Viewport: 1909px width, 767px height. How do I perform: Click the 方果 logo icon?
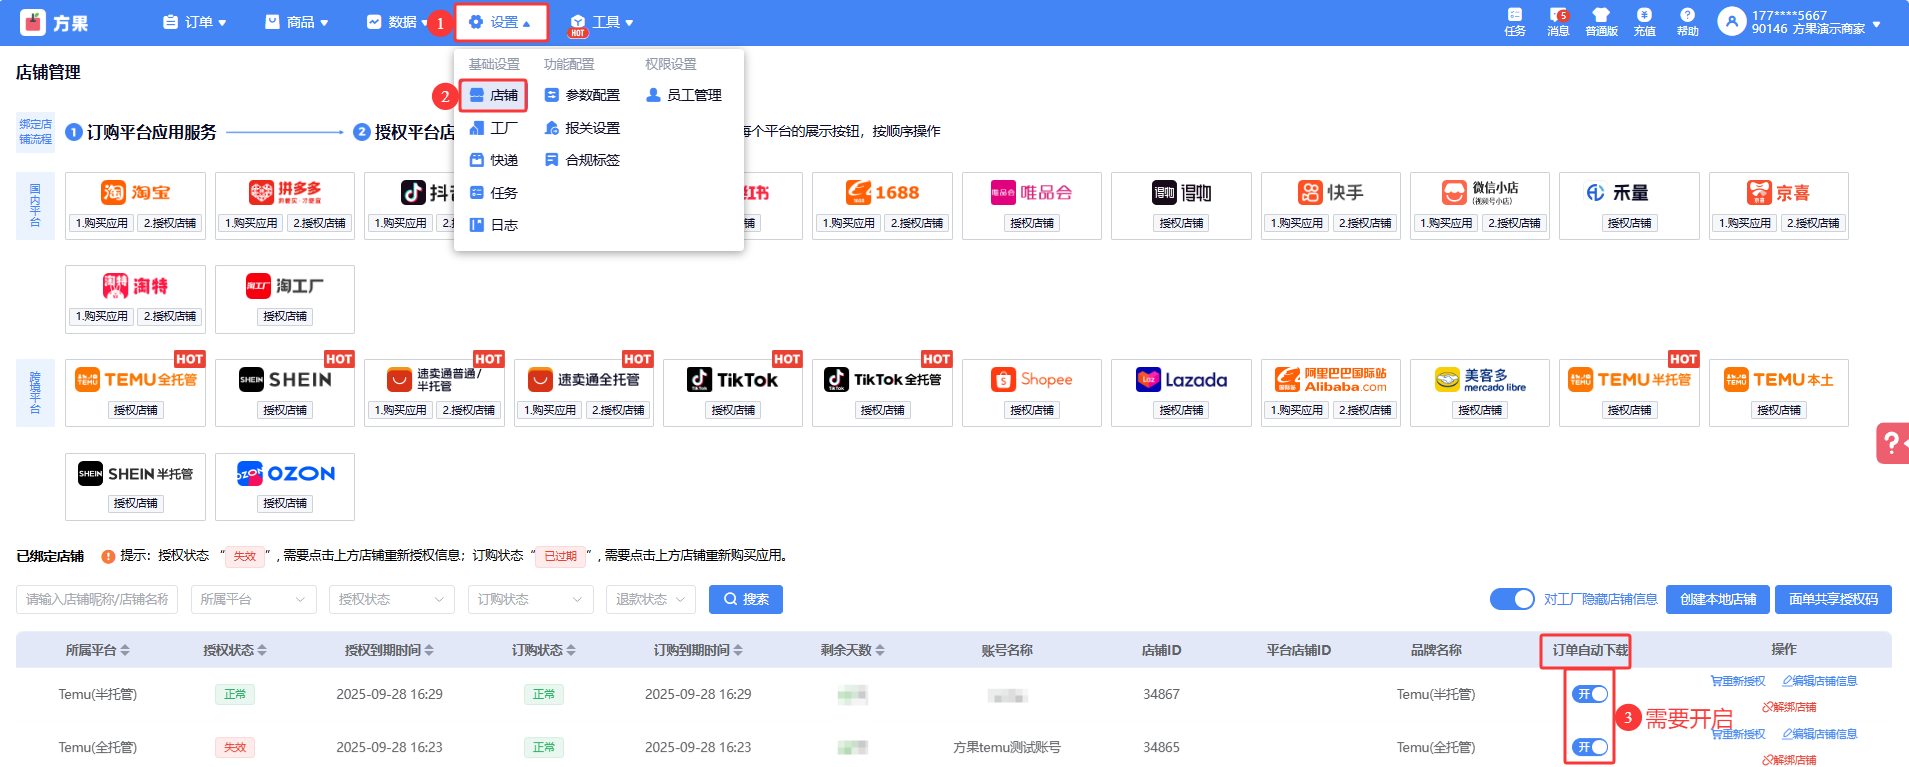(33, 22)
